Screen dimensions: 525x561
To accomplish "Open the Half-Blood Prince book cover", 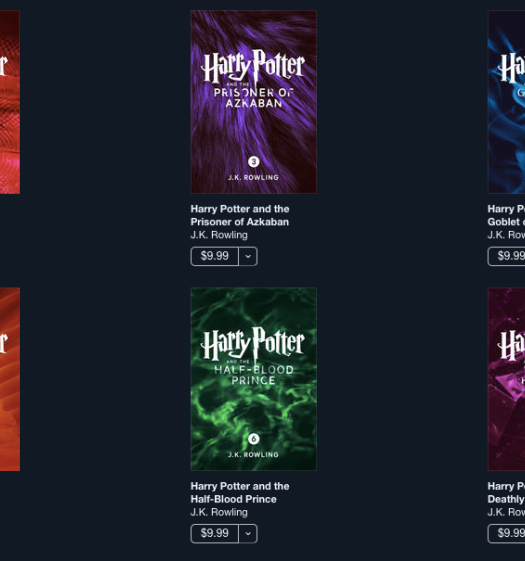I will coord(253,379).
